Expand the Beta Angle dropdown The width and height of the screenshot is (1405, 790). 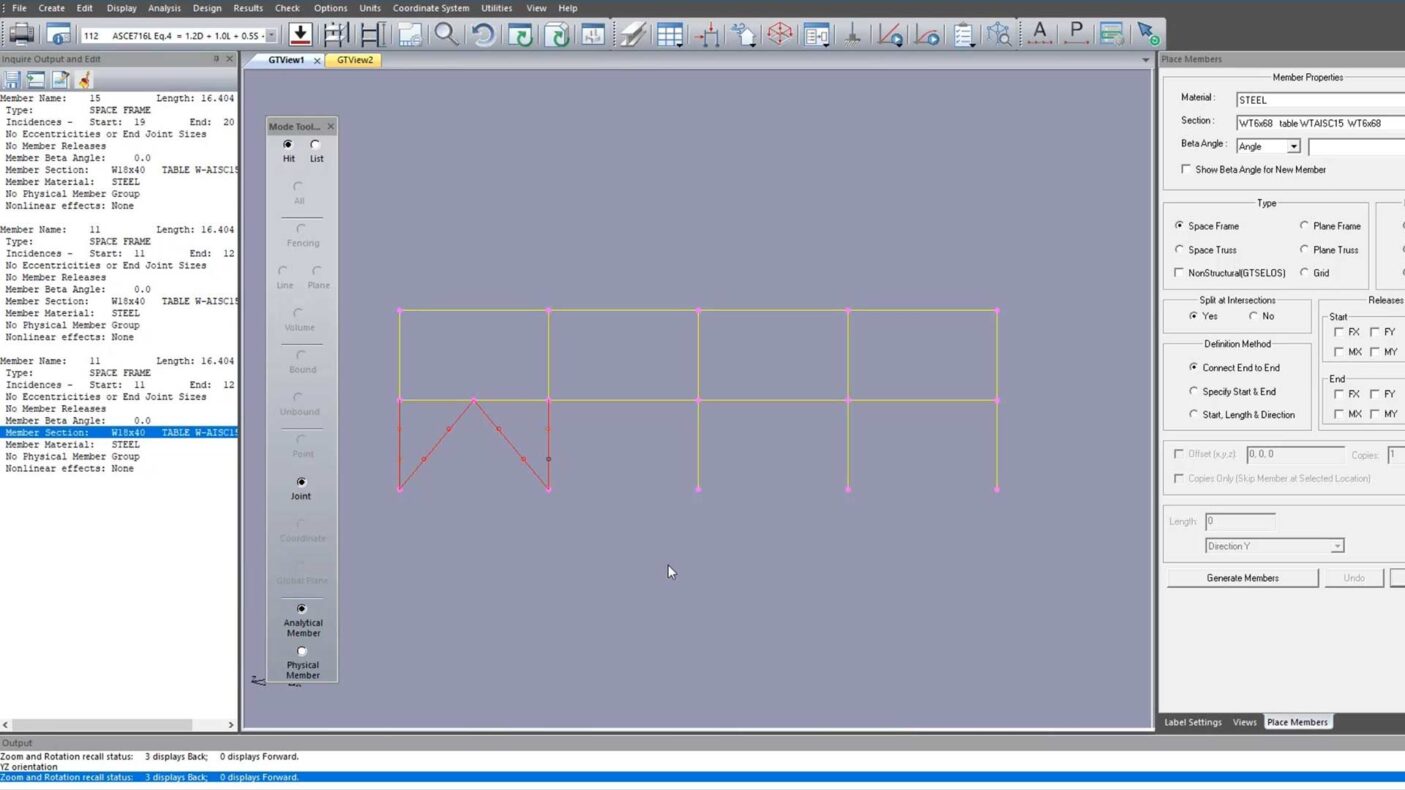[x=1293, y=147]
